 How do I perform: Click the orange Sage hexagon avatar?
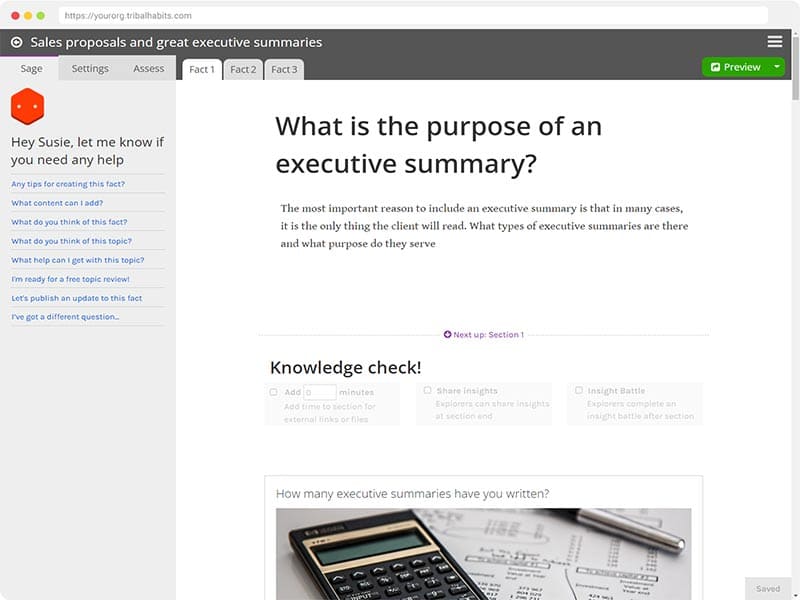click(27, 106)
